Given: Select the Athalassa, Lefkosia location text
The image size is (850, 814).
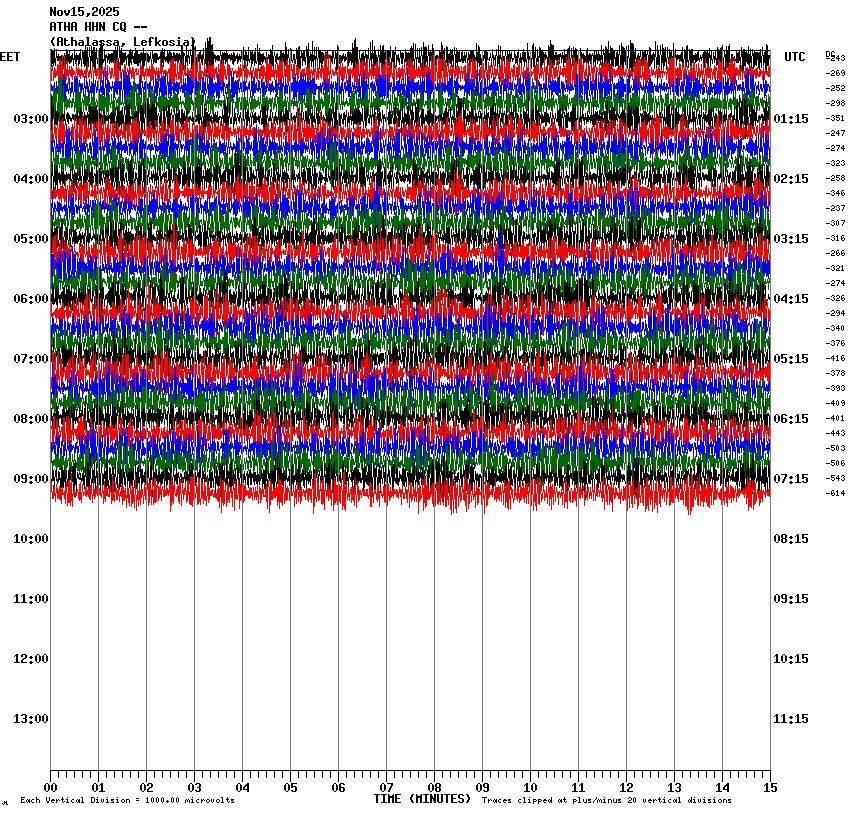Looking at the screenshot, I should click(122, 42).
